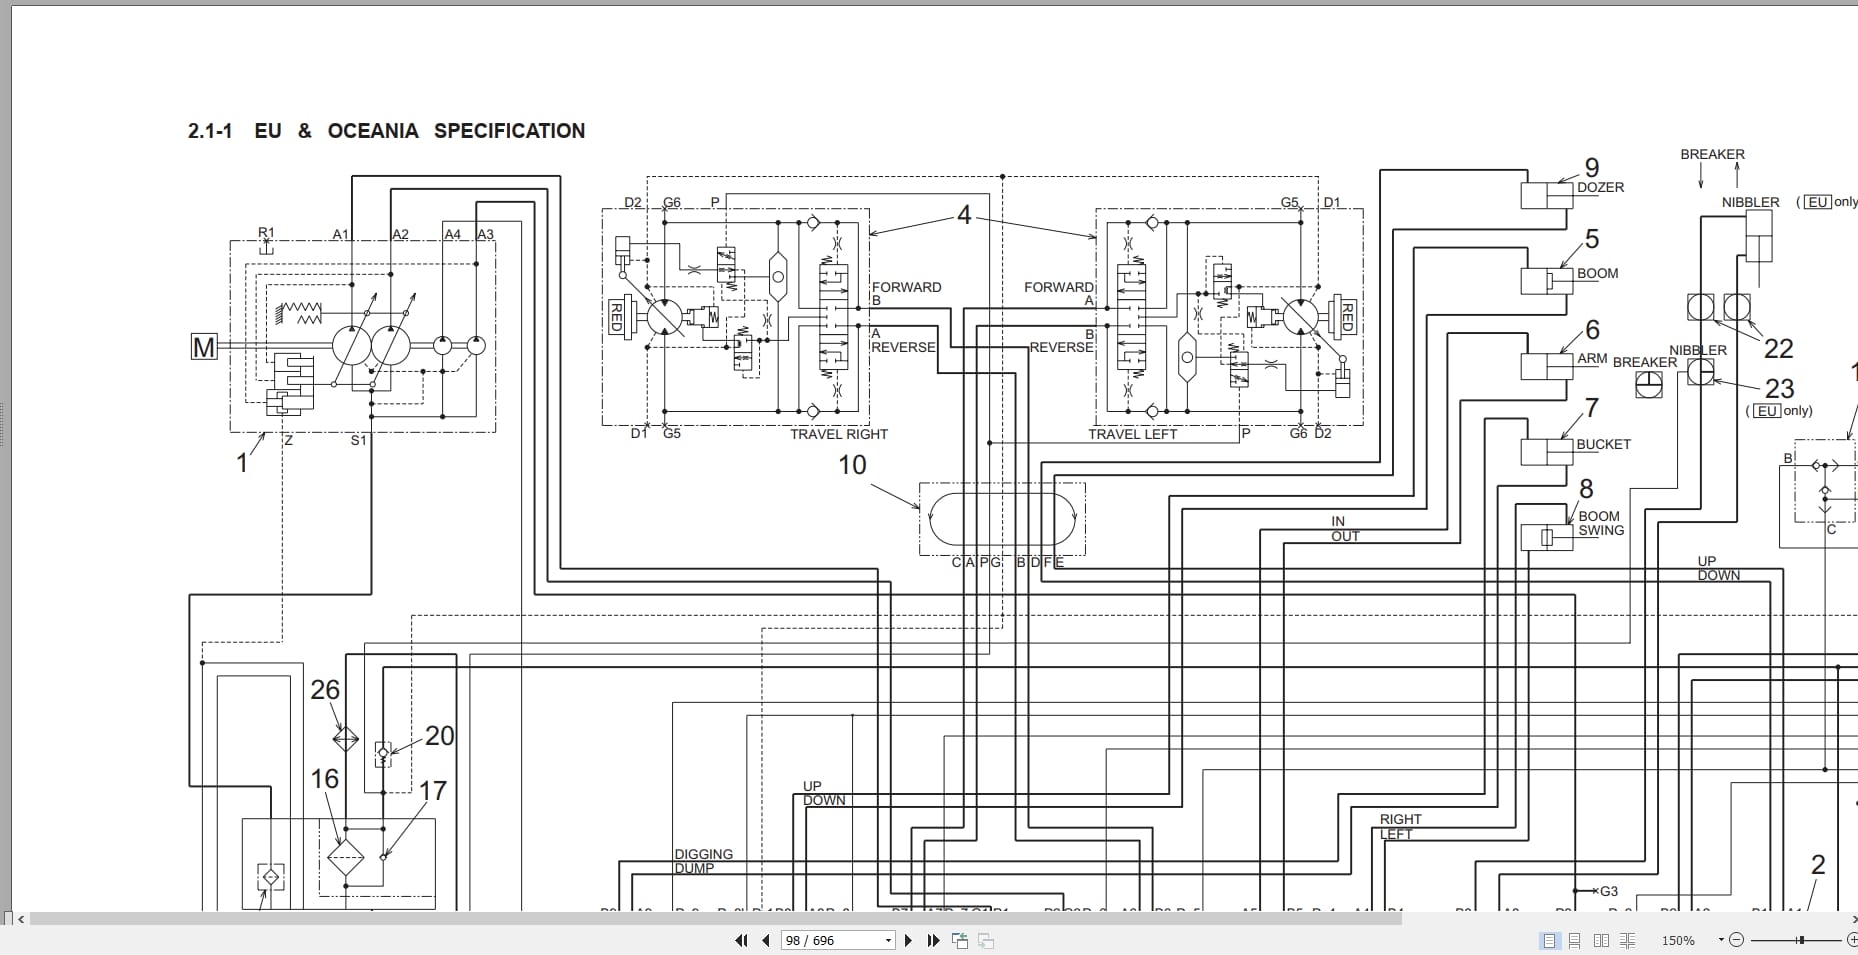Select two-page facing view mode
Viewport: 1858px width, 955px height.
1601,940
